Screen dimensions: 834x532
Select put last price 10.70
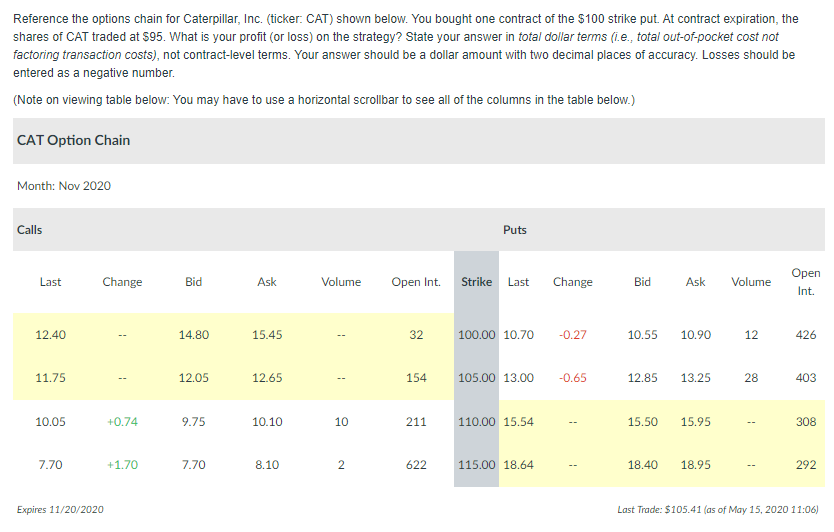[x=518, y=335]
